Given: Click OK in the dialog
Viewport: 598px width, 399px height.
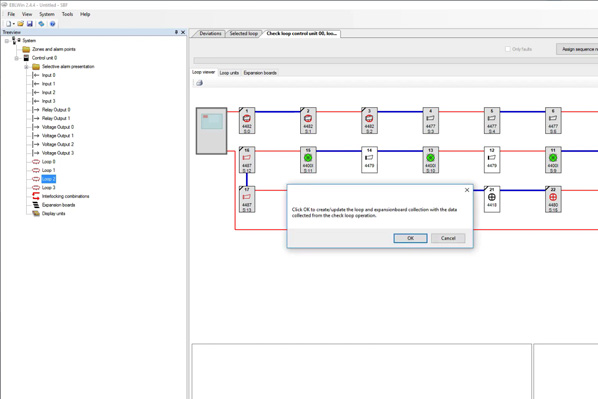Looking at the screenshot, I should [x=410, y=238].
